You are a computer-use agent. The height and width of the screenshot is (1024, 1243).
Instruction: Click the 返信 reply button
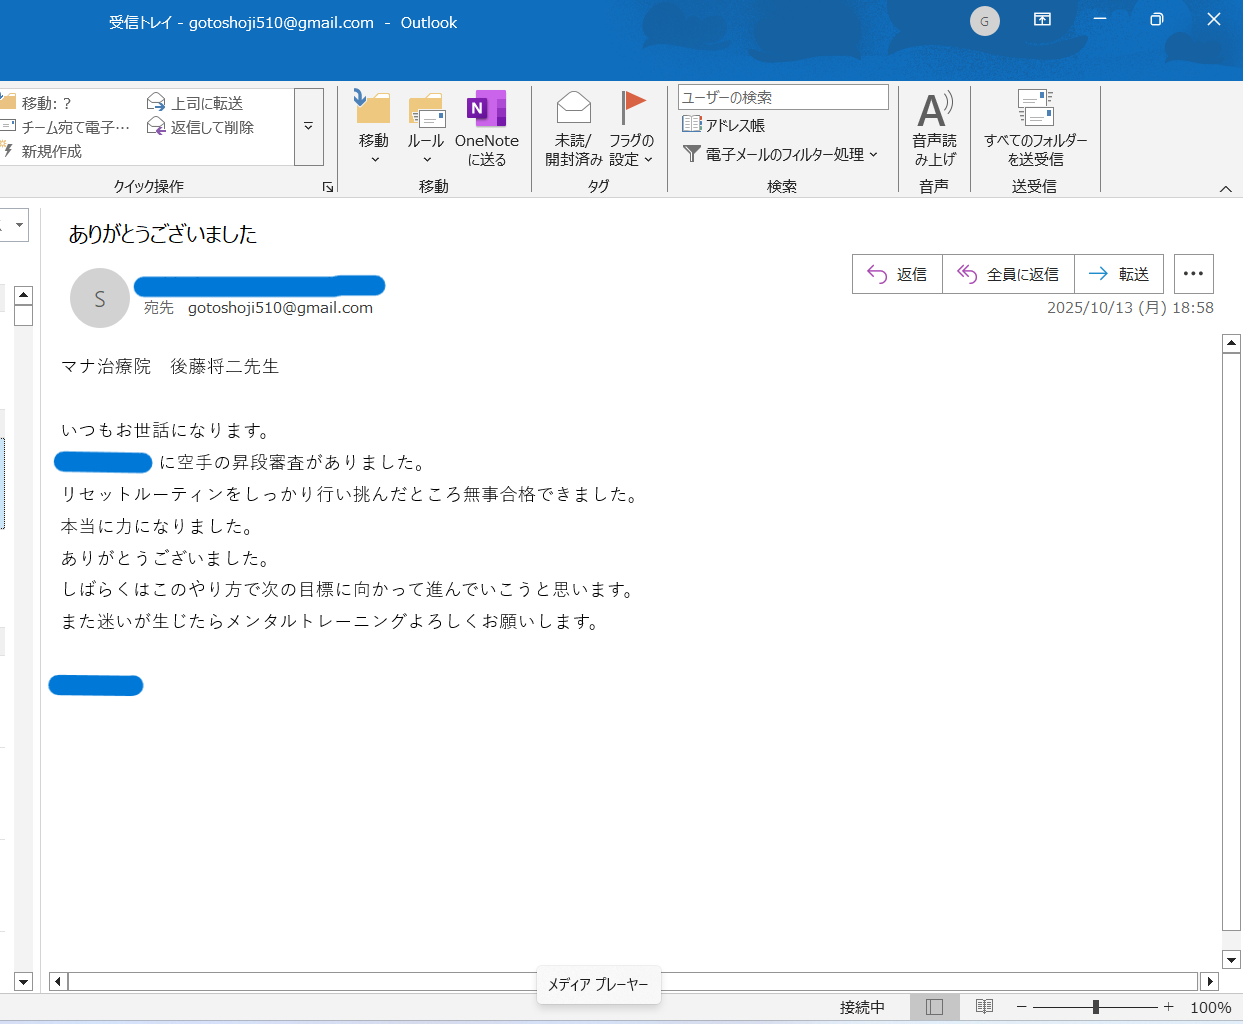897,274
